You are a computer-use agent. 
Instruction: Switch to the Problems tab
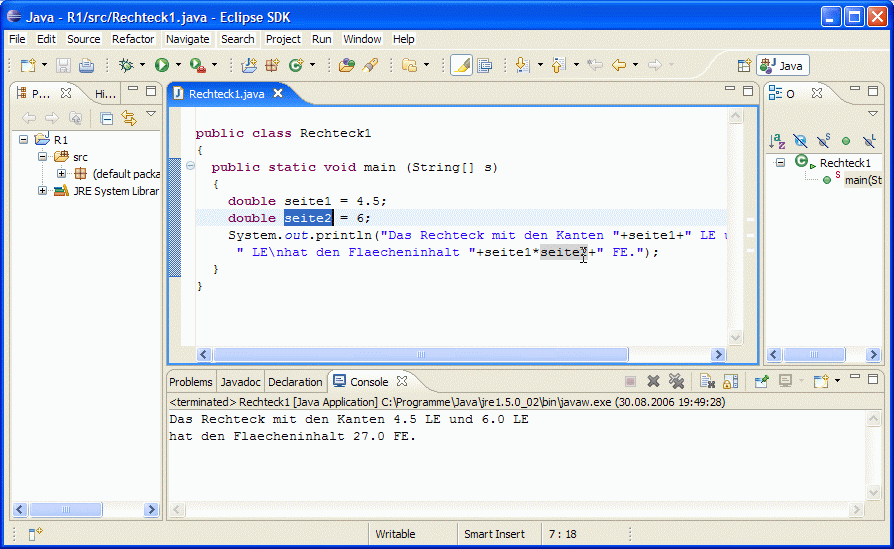tap(190, 382)
